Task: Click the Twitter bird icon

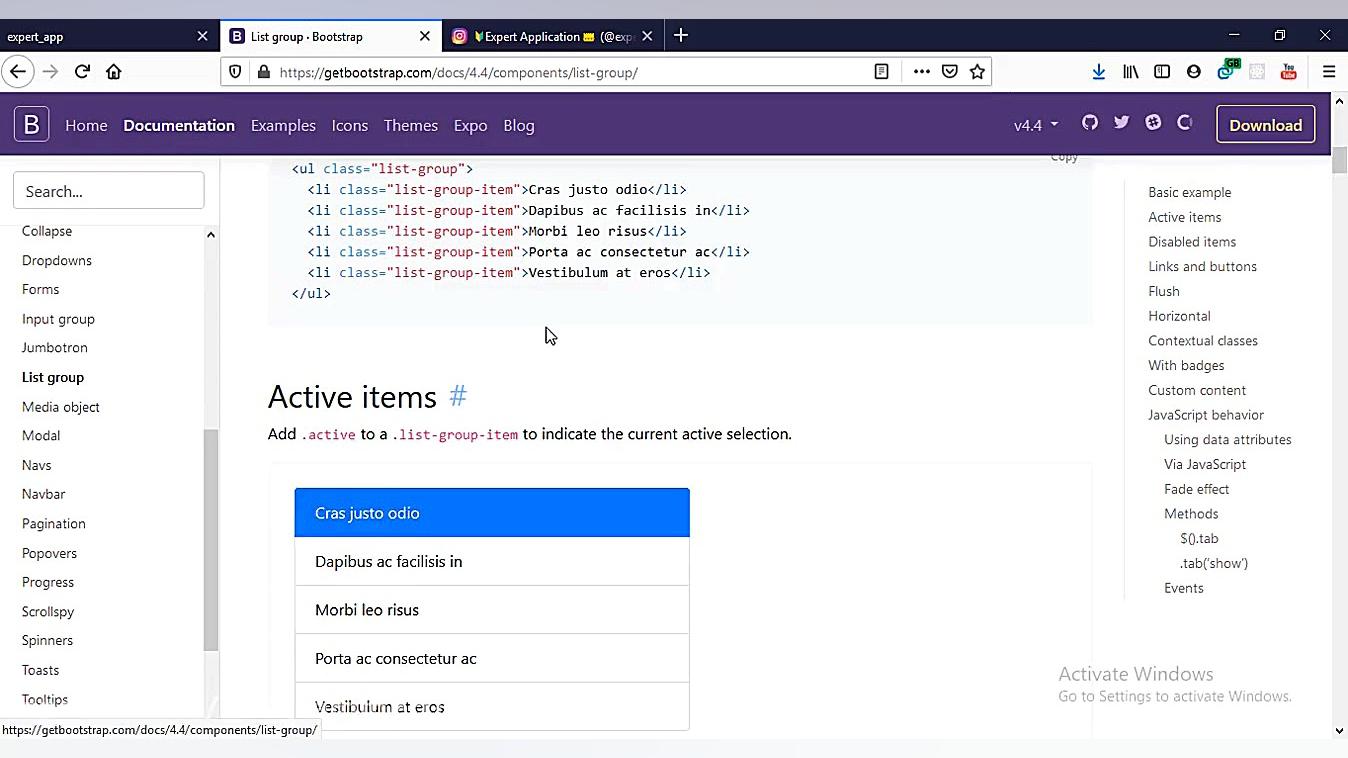Action: [1121, 122]
